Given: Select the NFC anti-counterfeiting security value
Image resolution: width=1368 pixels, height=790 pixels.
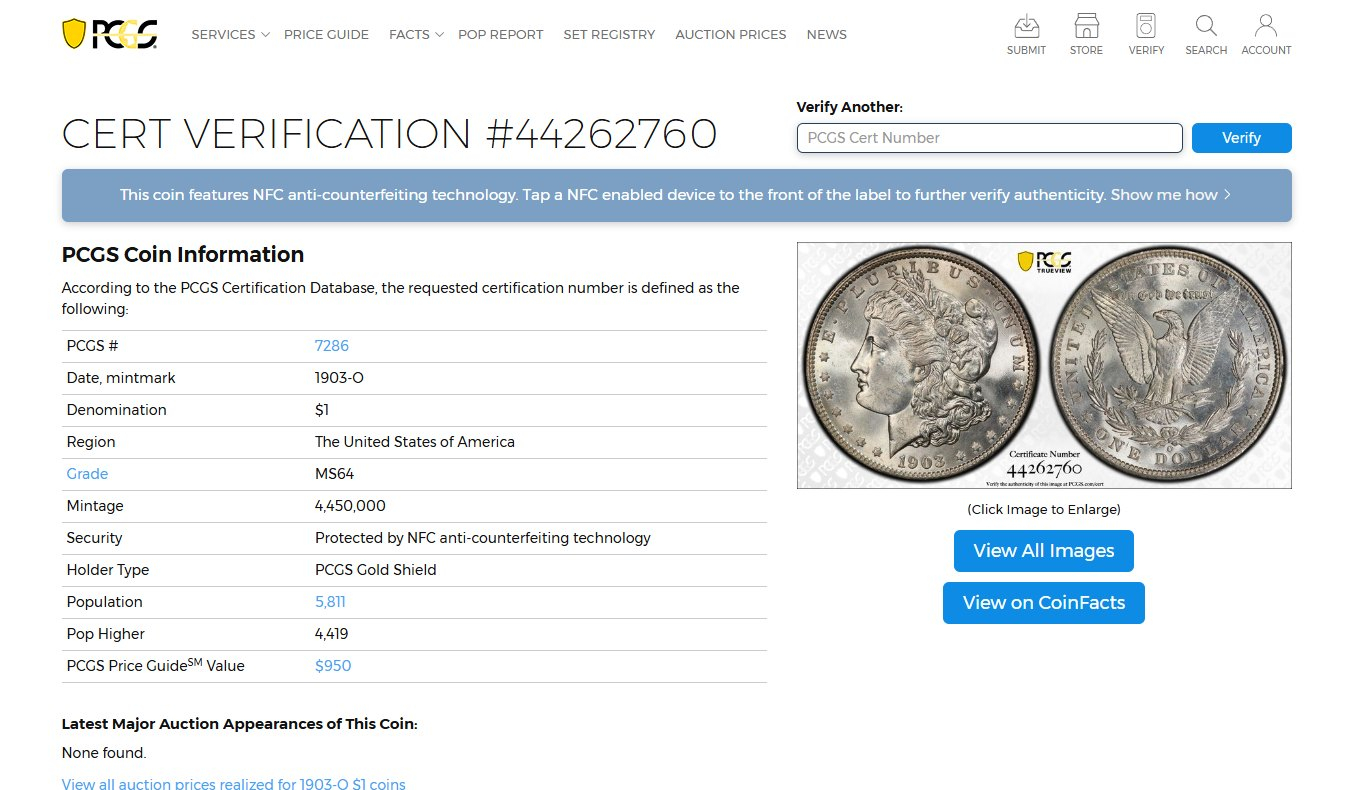Looking at the screenshot, I should (x=483, y=538).
